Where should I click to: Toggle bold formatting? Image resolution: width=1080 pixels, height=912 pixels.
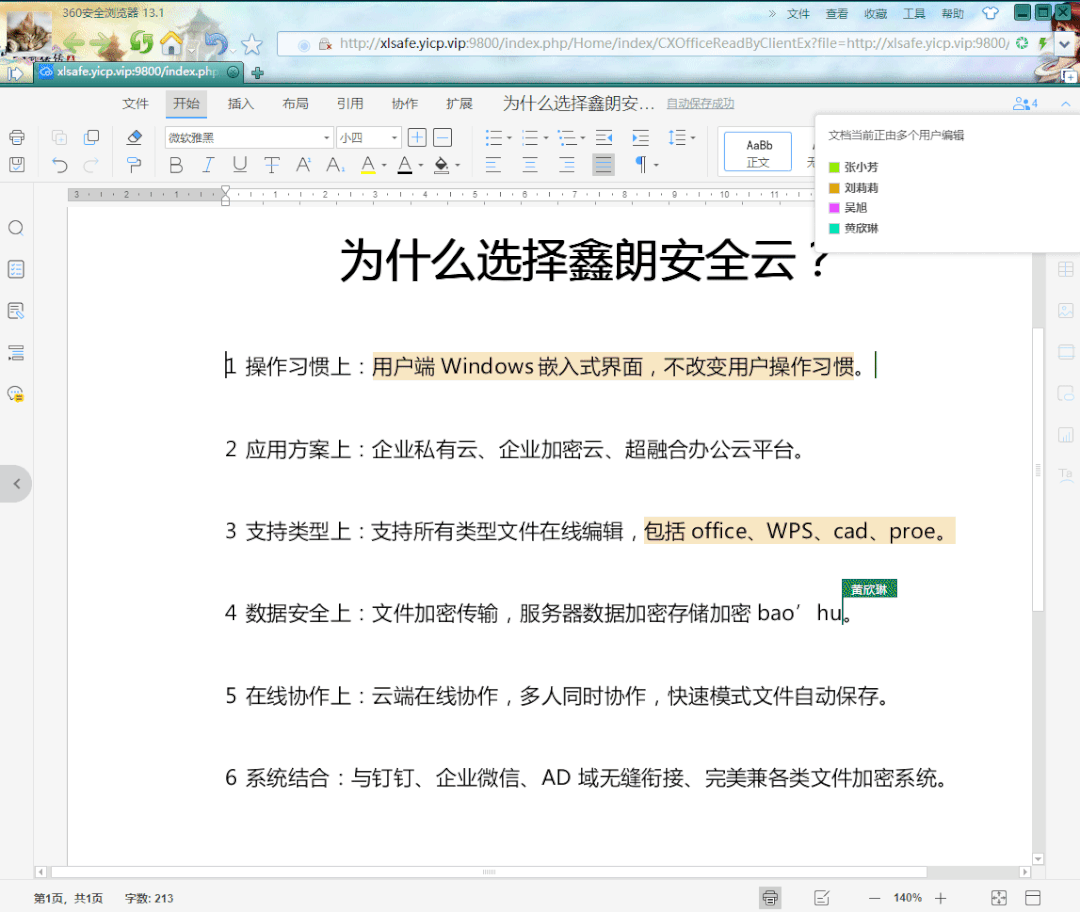click(x=175, y=166)
